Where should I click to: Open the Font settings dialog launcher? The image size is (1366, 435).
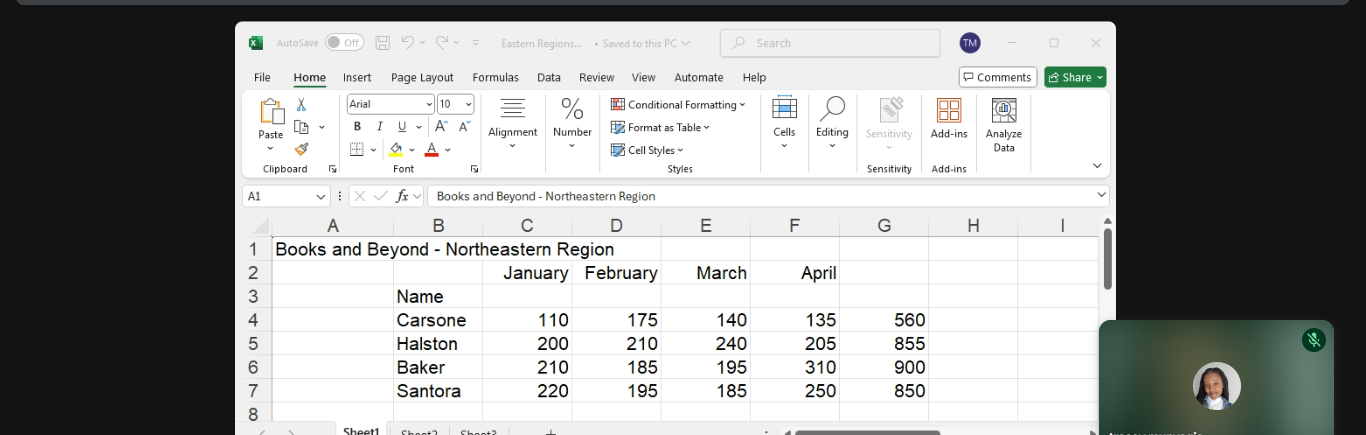coord(474,169)
